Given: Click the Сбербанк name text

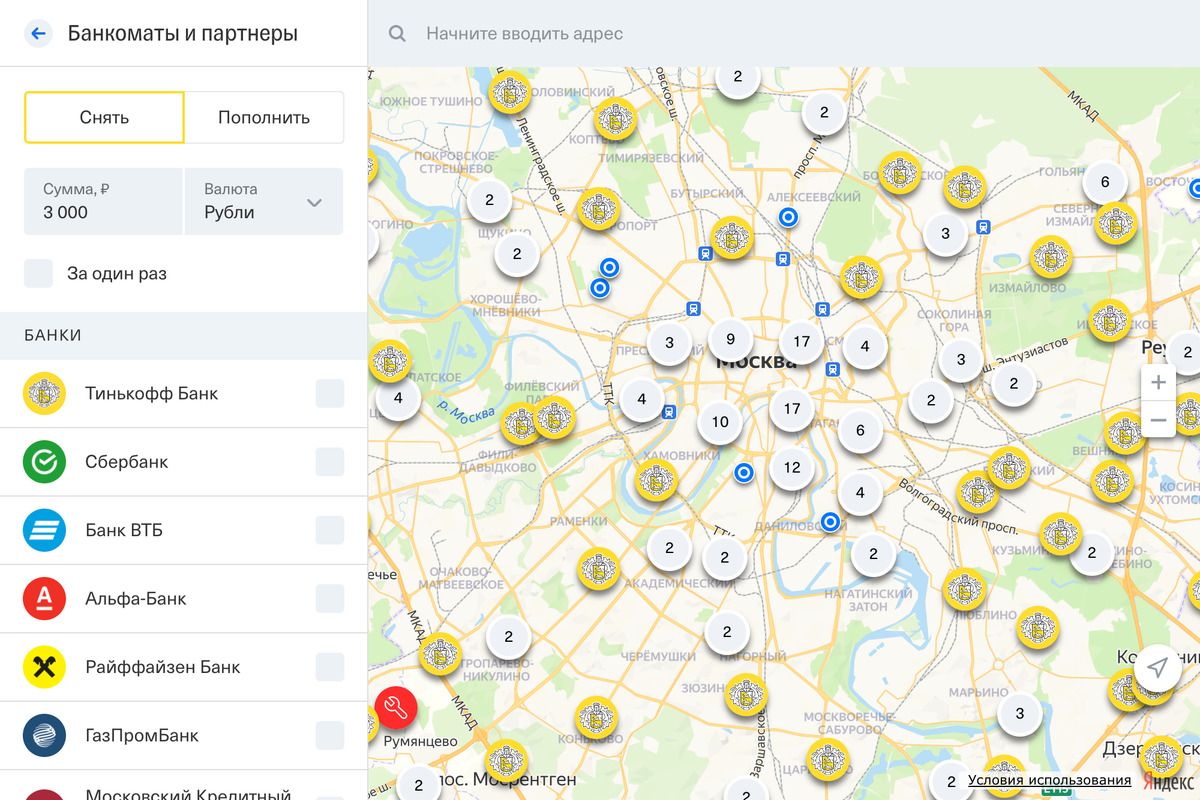Looking at the screenshot, I should point(127,462).
